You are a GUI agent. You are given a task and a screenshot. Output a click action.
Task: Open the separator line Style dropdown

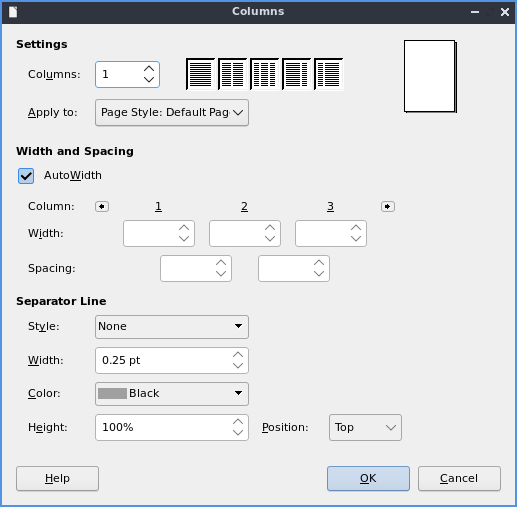[x=172, y=327]
